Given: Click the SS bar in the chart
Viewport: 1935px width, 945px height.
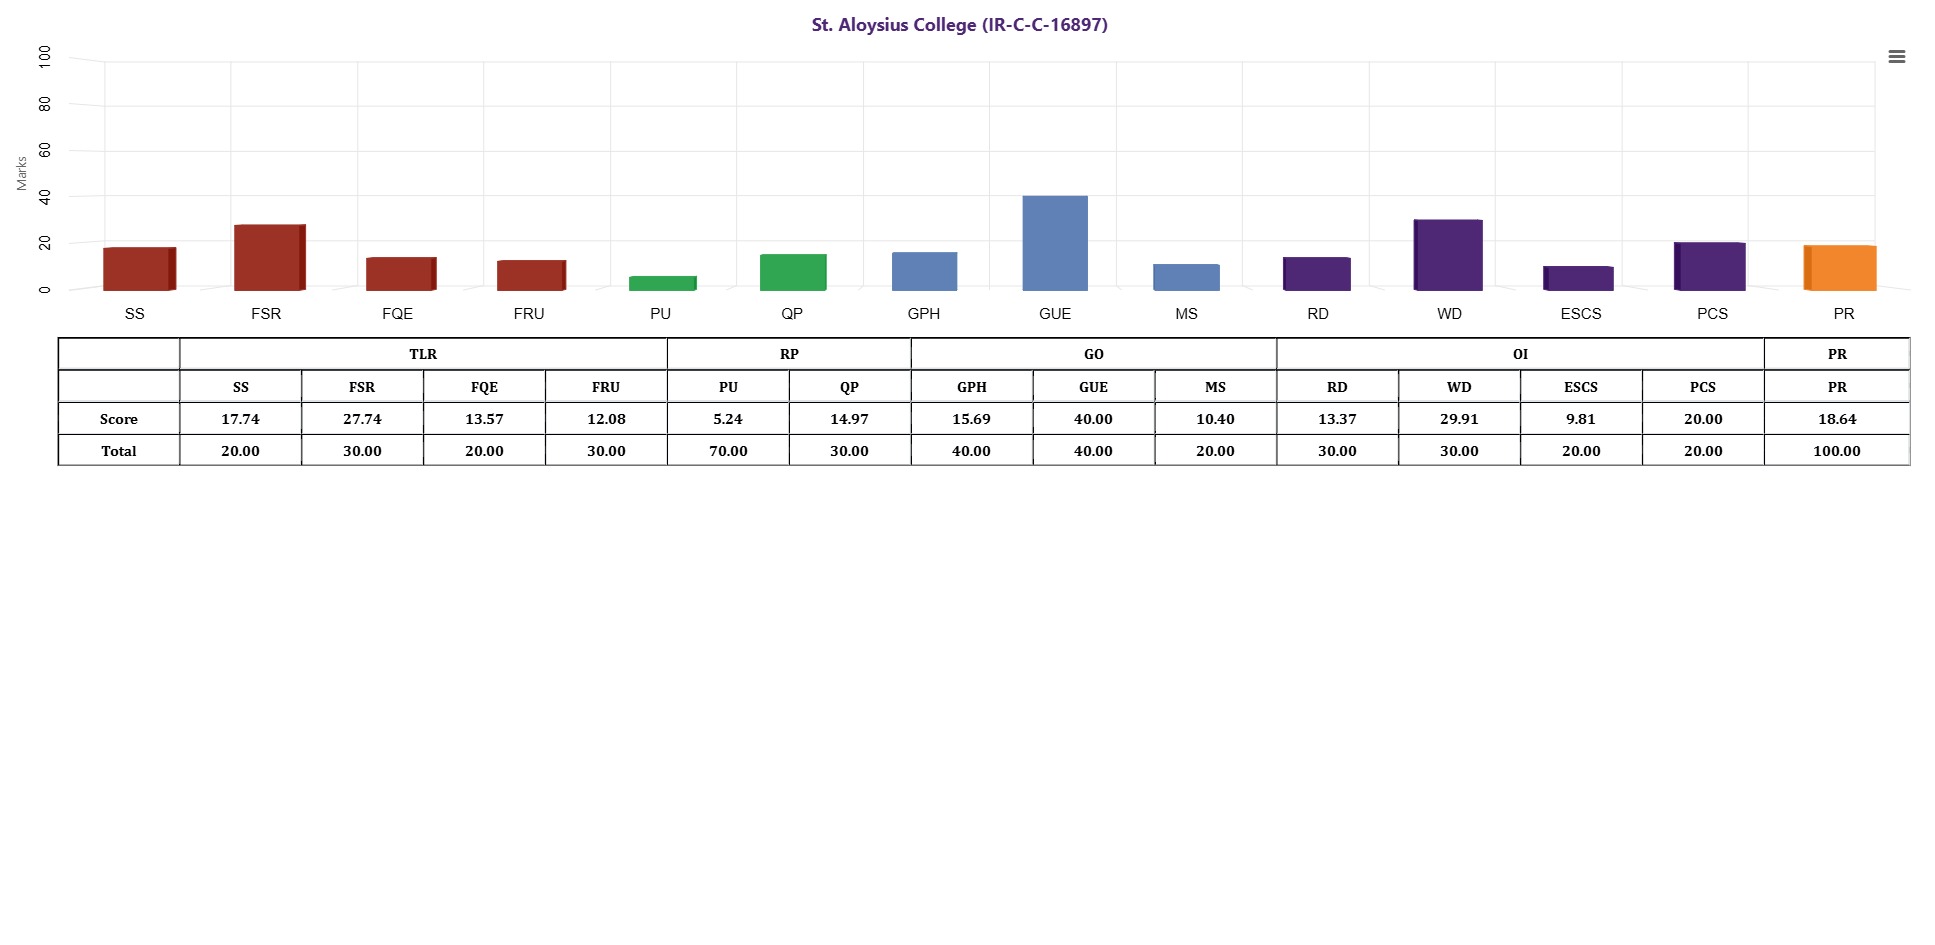Looking at the screenshot, I should tap(139, 269).
